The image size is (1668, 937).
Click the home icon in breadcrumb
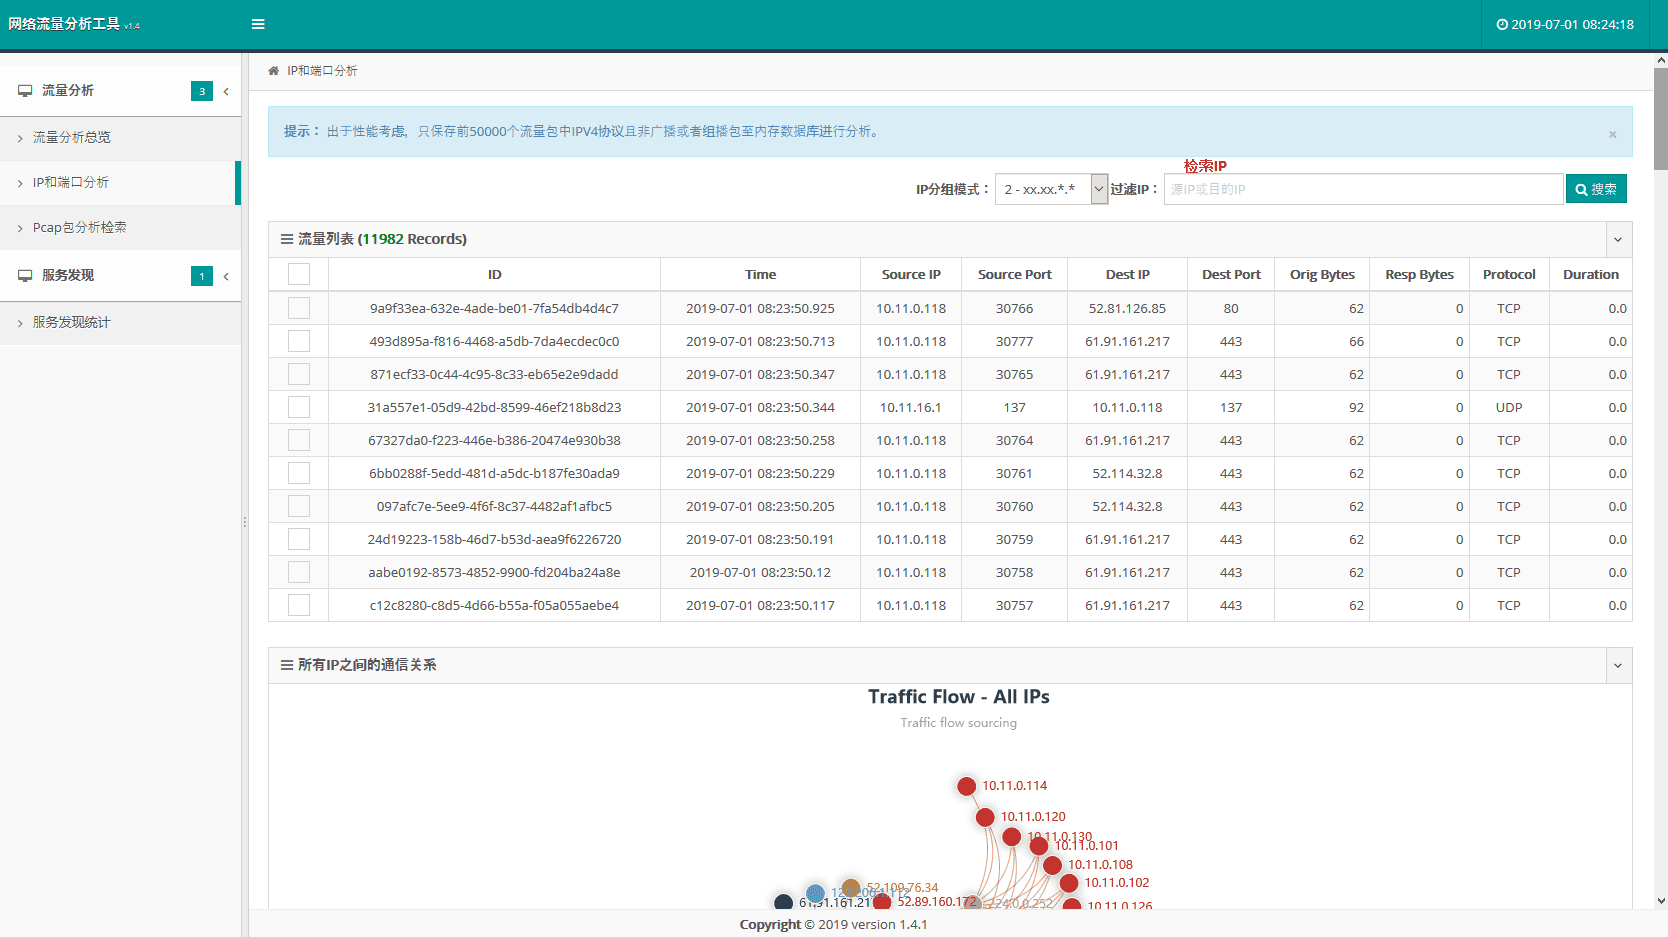pos(273,71)
